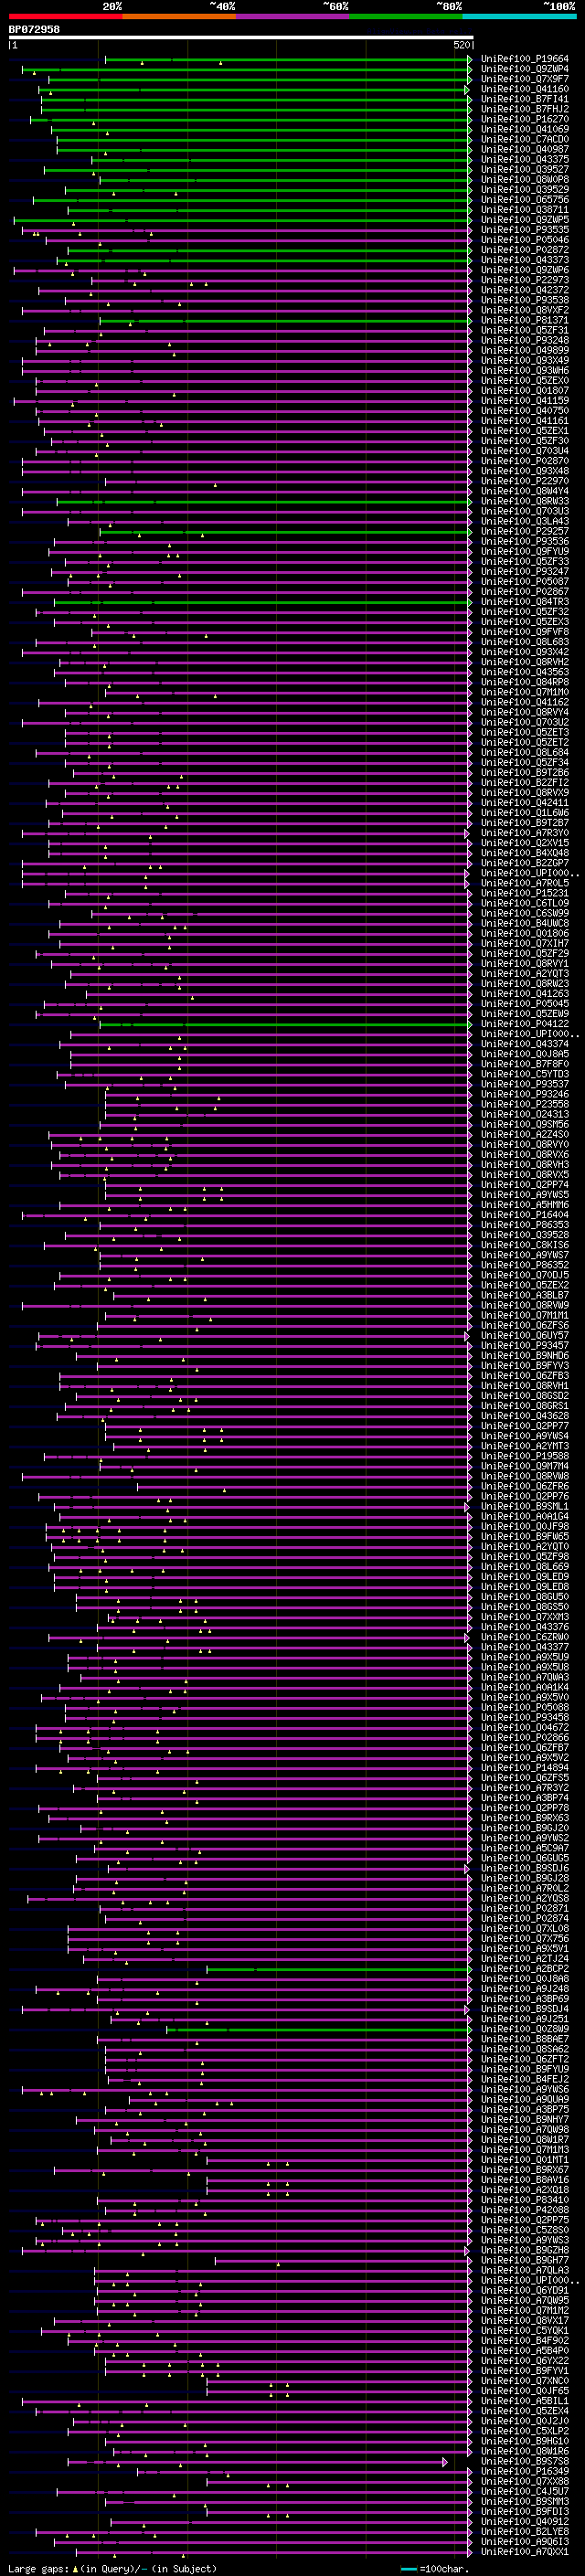Click the red 20% identity legend segment

pyautogui.click(x=66, y=16)
